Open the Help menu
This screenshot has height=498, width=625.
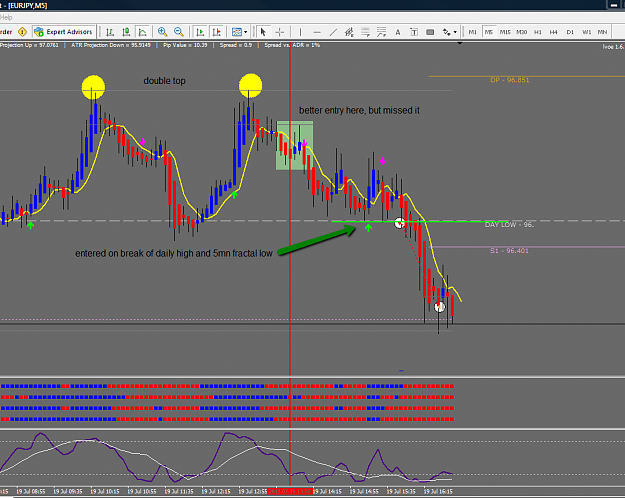tap(6, 18)
